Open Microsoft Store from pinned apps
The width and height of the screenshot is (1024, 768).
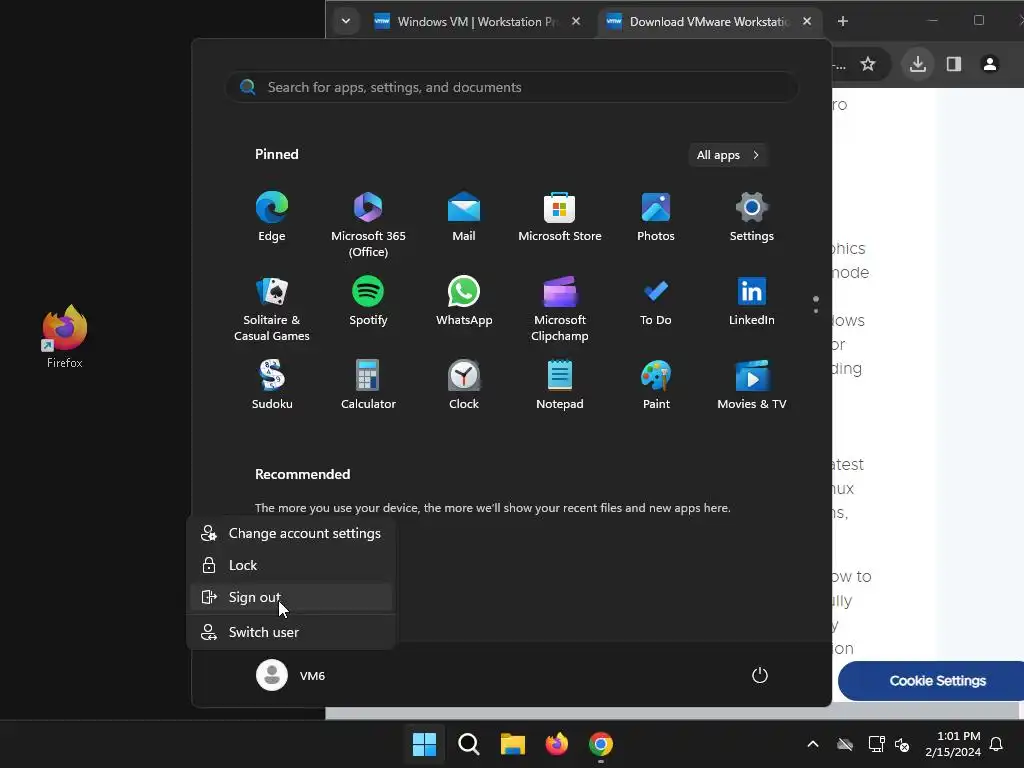click(x=560, y=217)
